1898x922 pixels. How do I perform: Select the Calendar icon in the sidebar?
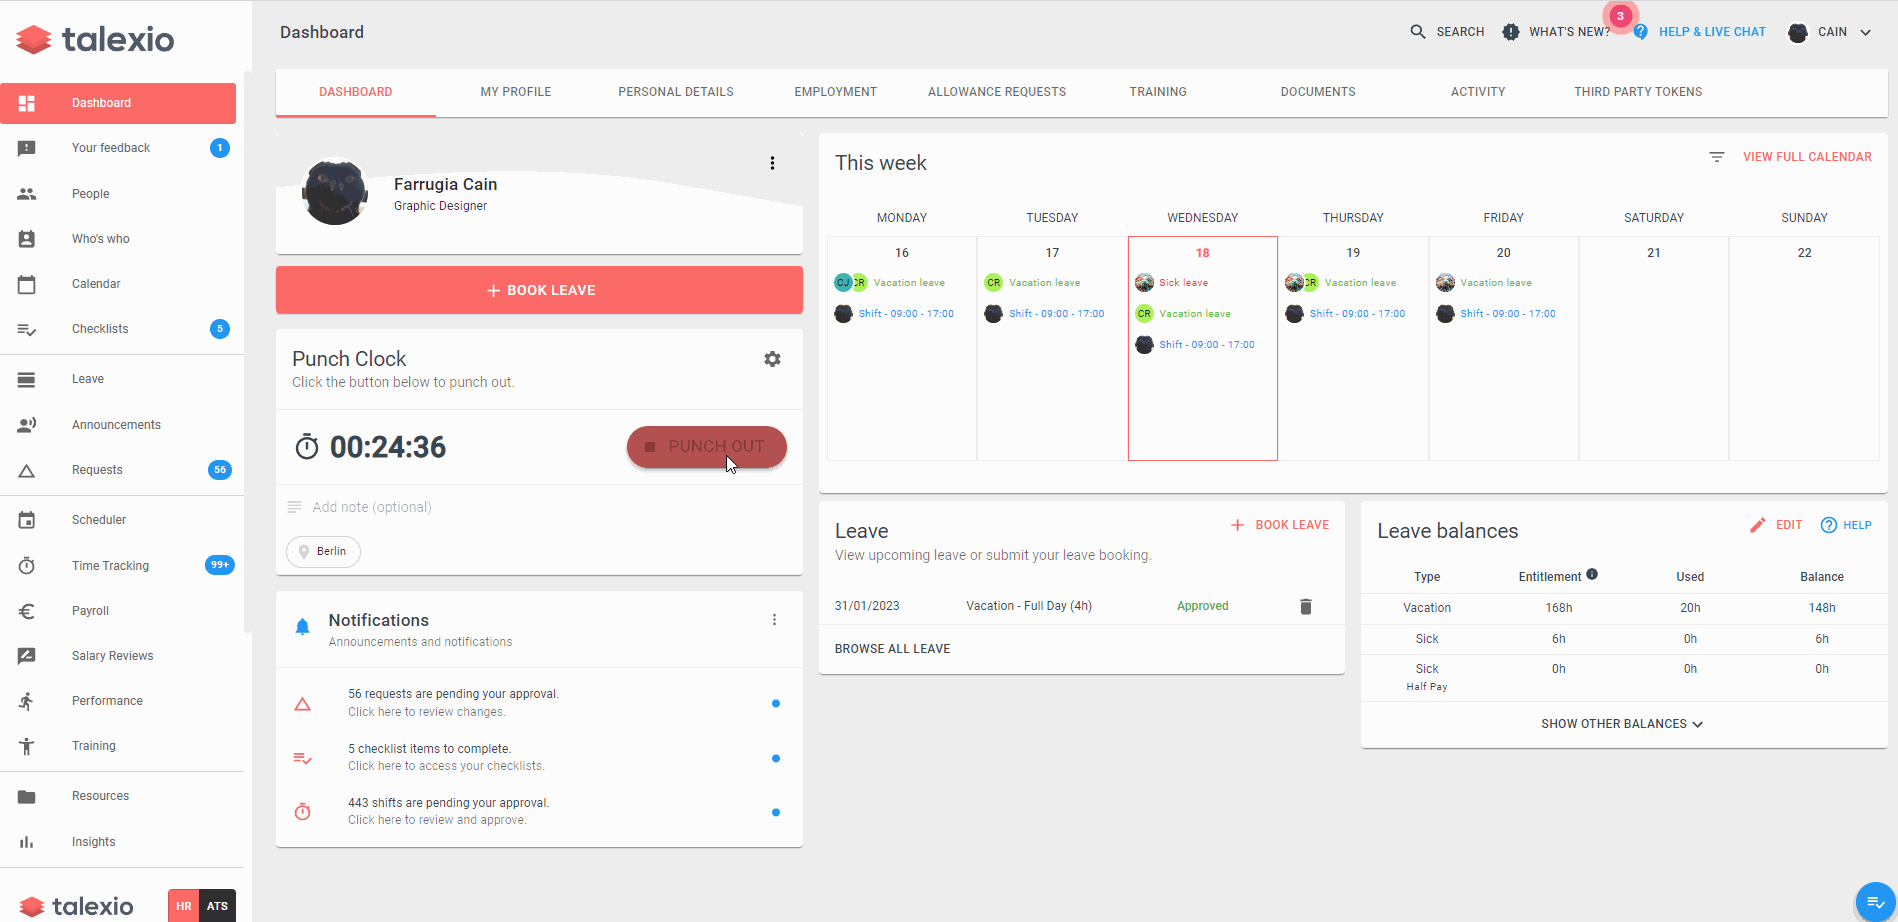pyautogui.click(x=27, y=284)
